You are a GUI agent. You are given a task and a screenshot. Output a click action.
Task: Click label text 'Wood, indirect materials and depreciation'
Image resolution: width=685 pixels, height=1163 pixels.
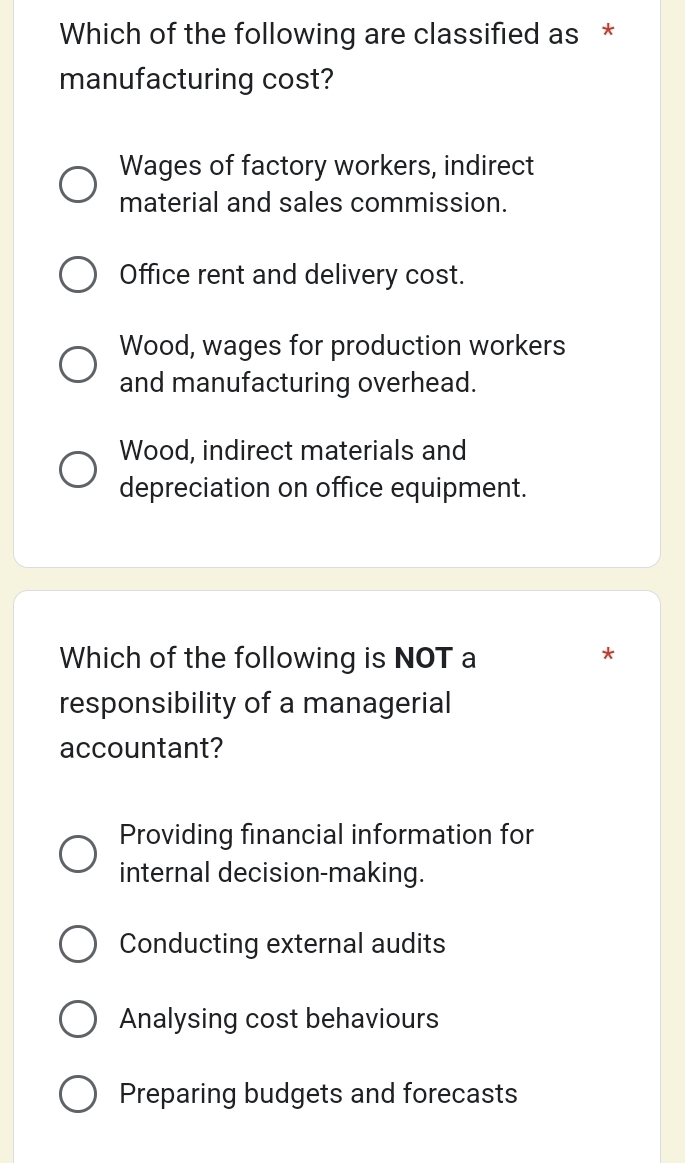click(x=323, y=470)
